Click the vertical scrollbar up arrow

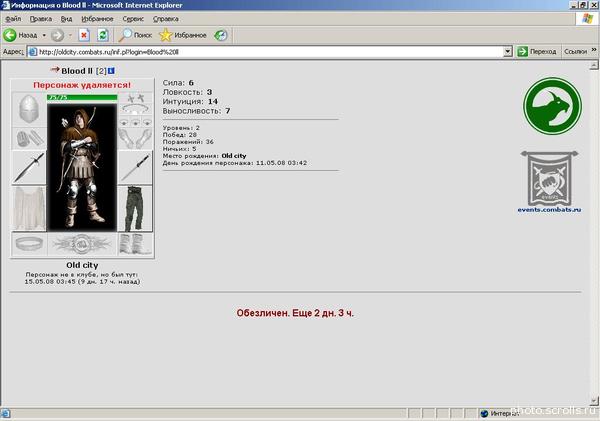594,65
